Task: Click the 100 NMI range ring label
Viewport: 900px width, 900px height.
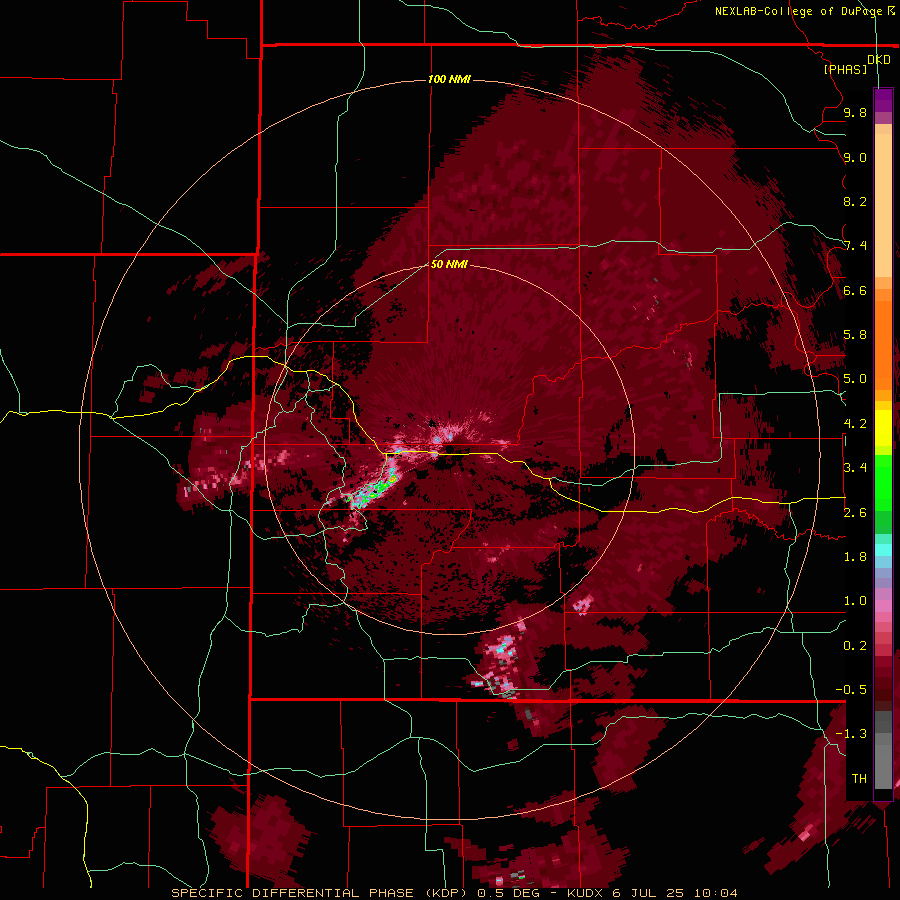Action: pyautogui.click(x=449, y=79)
